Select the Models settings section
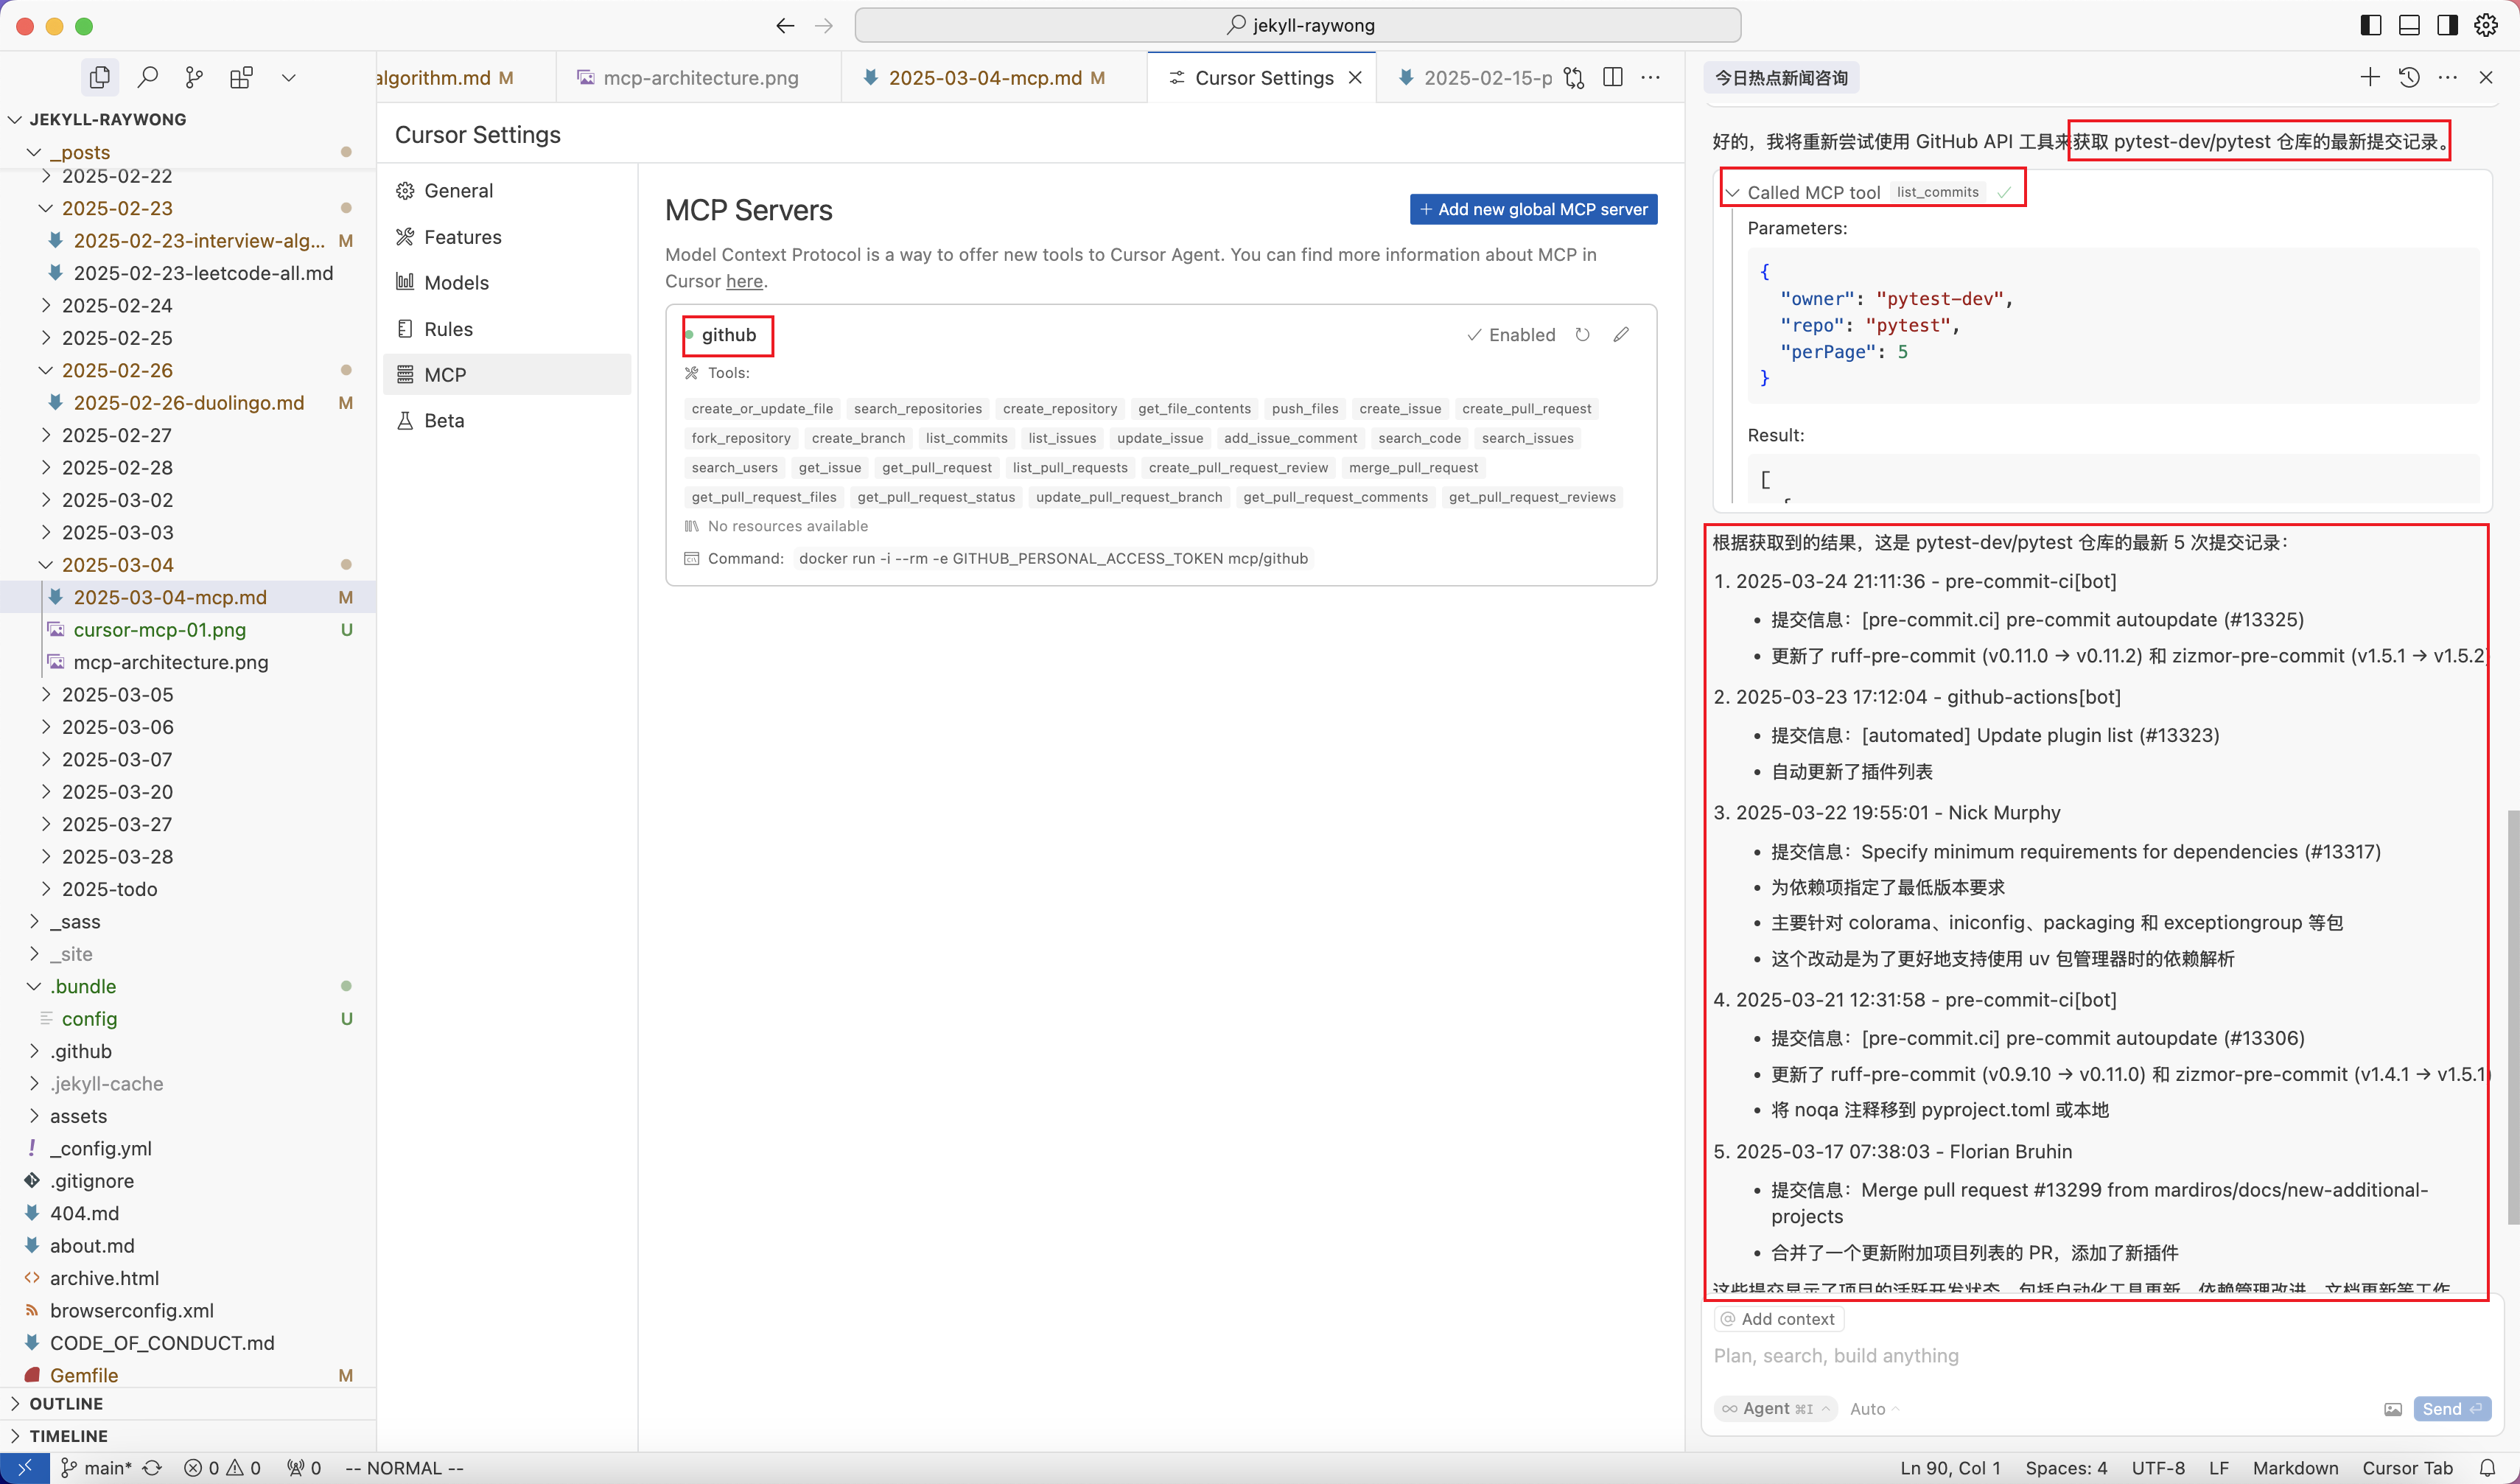 [456, 283]
